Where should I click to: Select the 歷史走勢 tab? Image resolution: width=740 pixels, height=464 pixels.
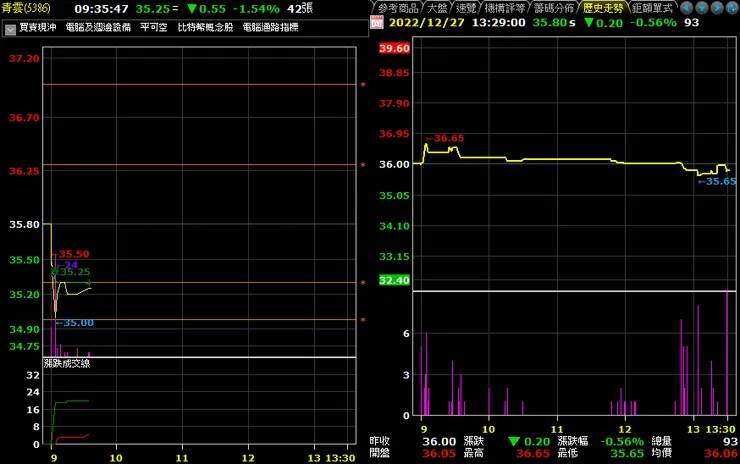click(x=603, y=8)
